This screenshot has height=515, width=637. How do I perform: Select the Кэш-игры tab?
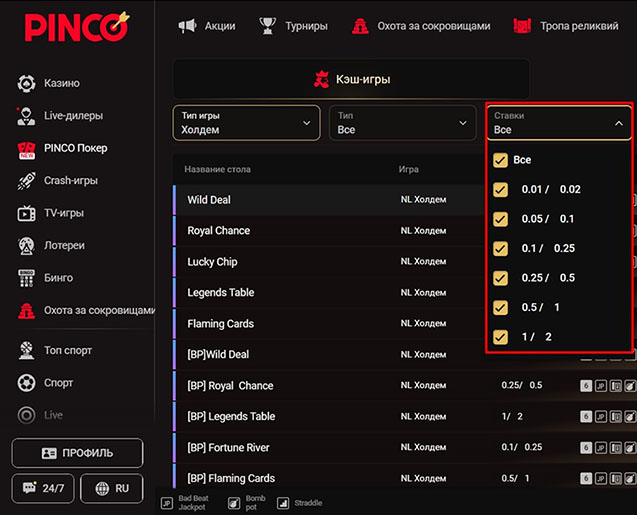tap(352, 79)
